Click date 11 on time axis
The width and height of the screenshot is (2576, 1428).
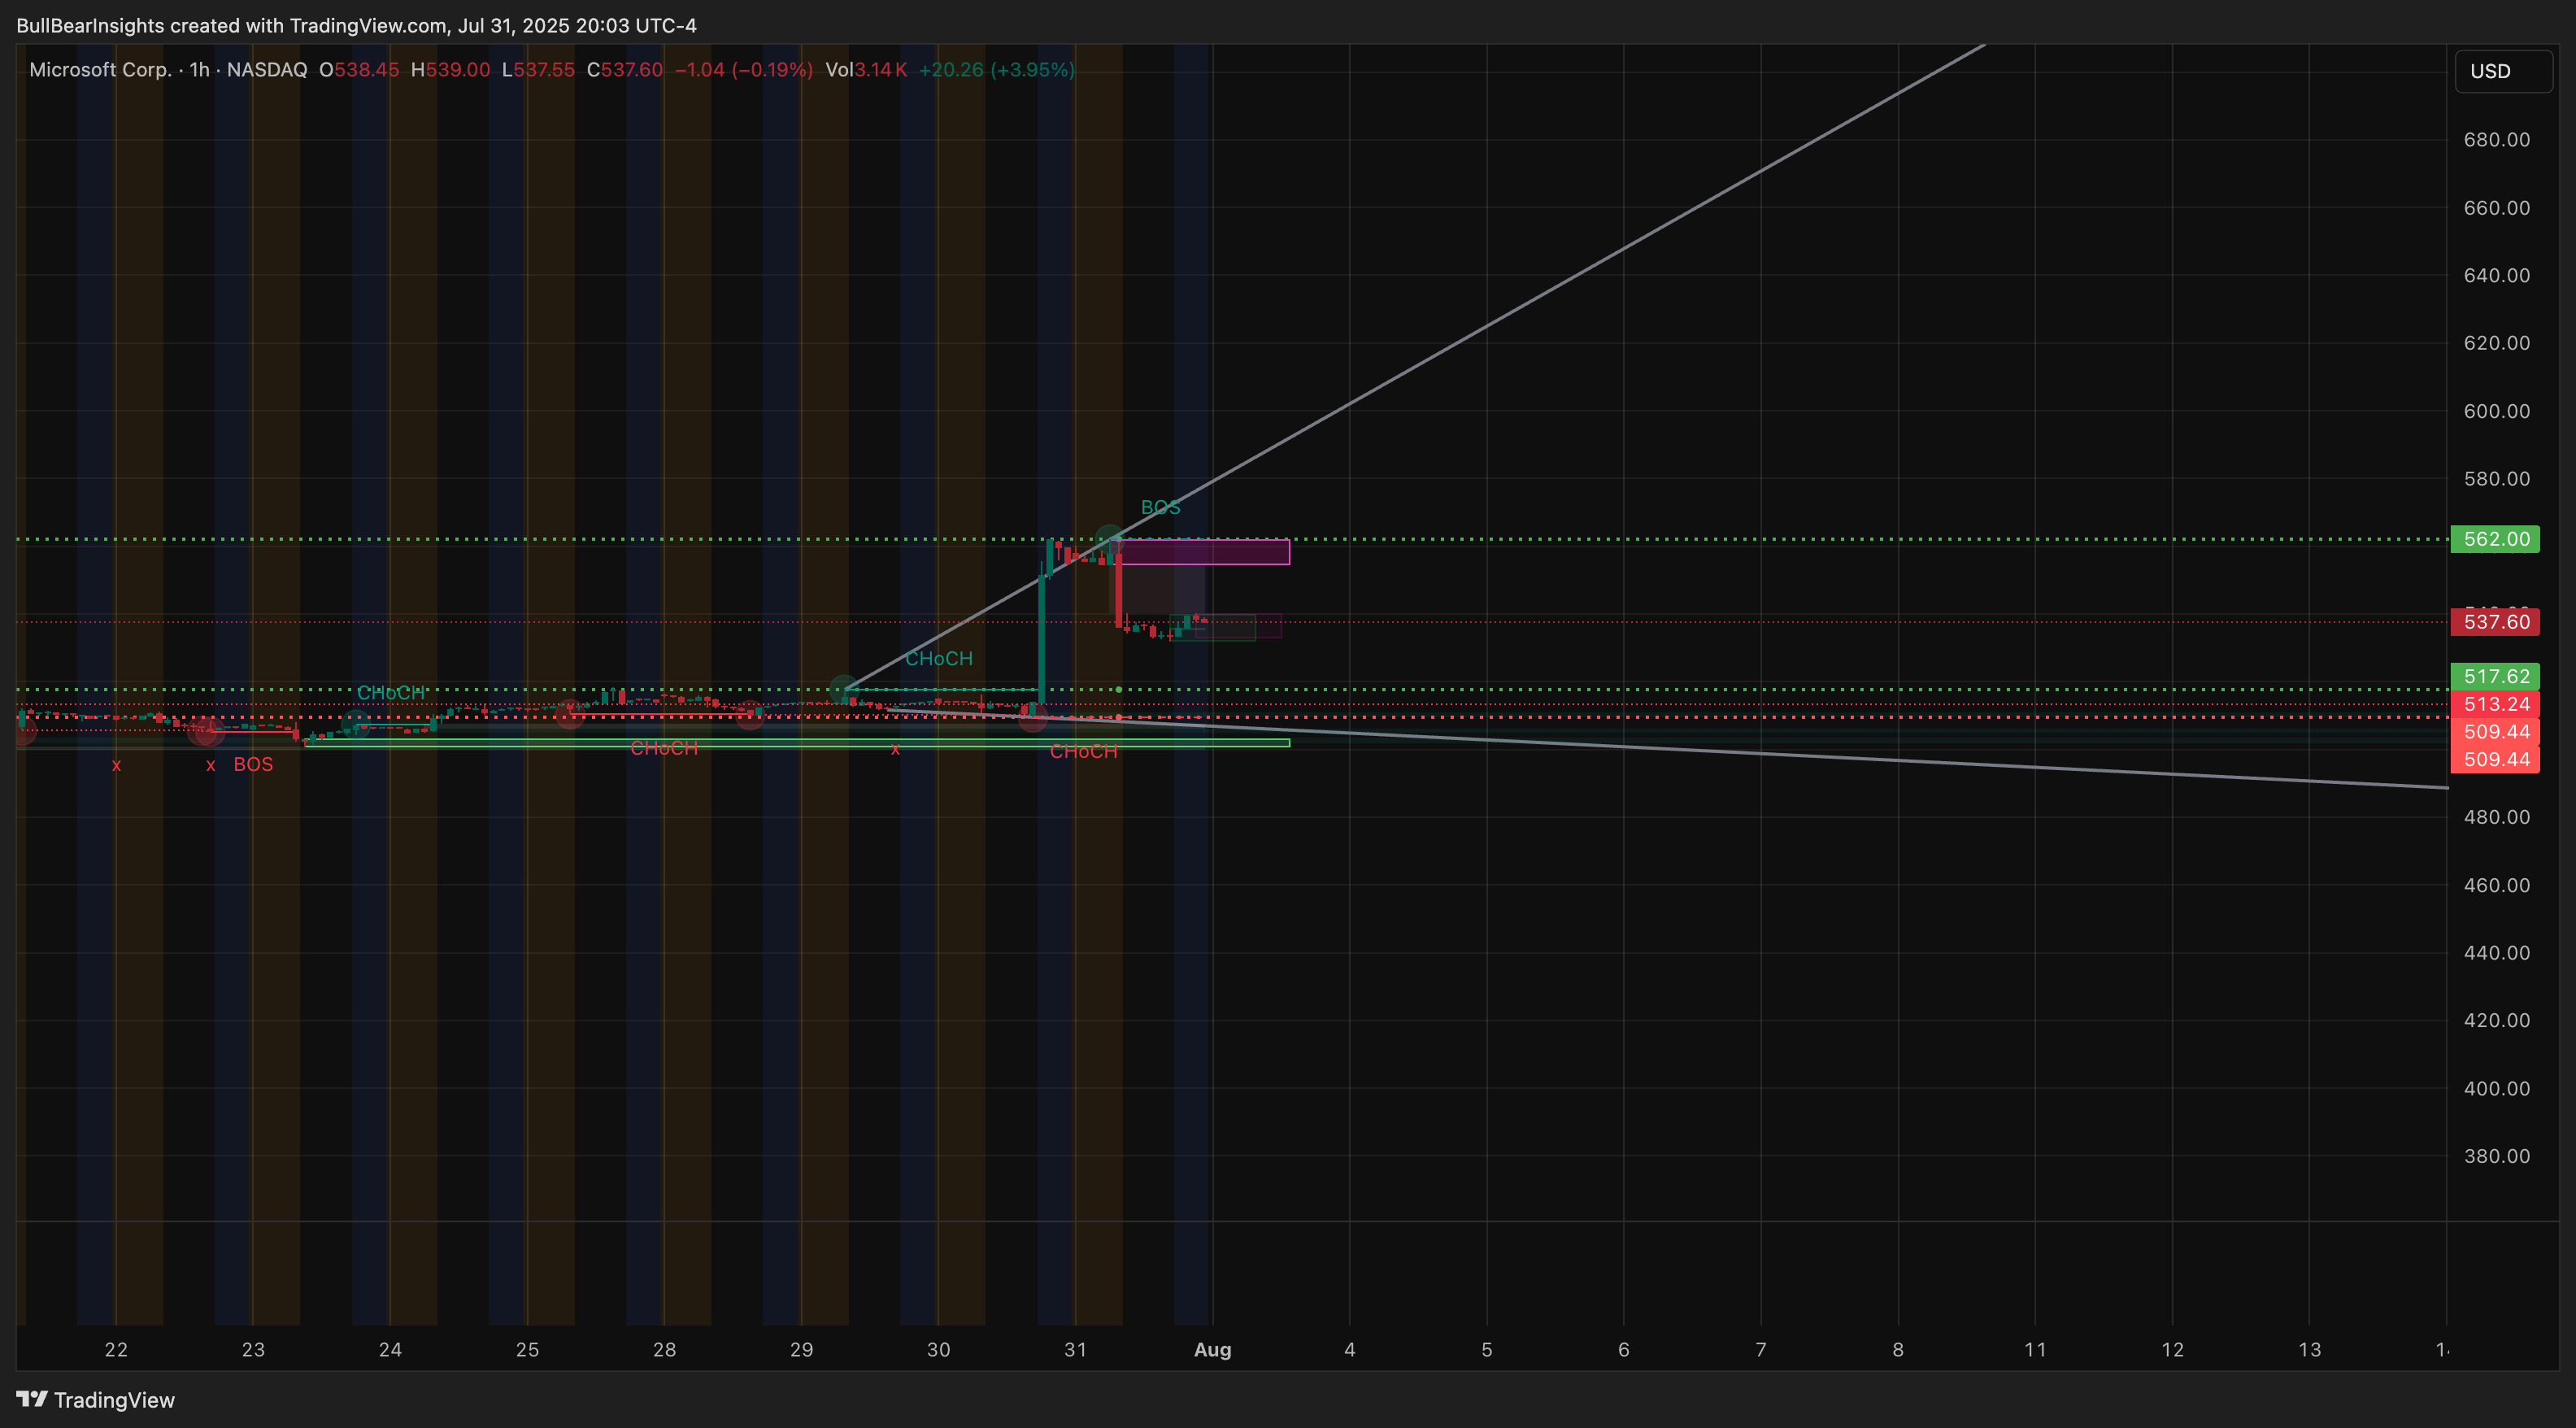pyautogui.click(x=2035, y=1349)
